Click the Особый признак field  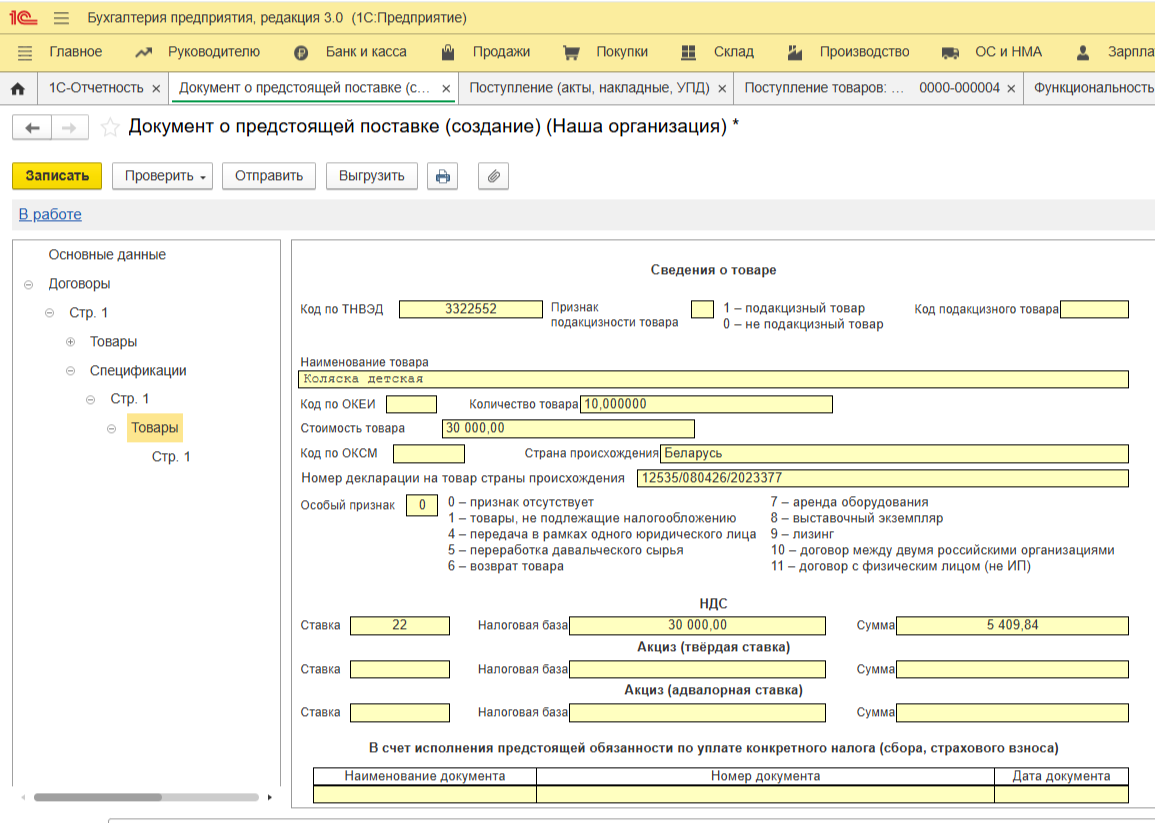[422, 505]
